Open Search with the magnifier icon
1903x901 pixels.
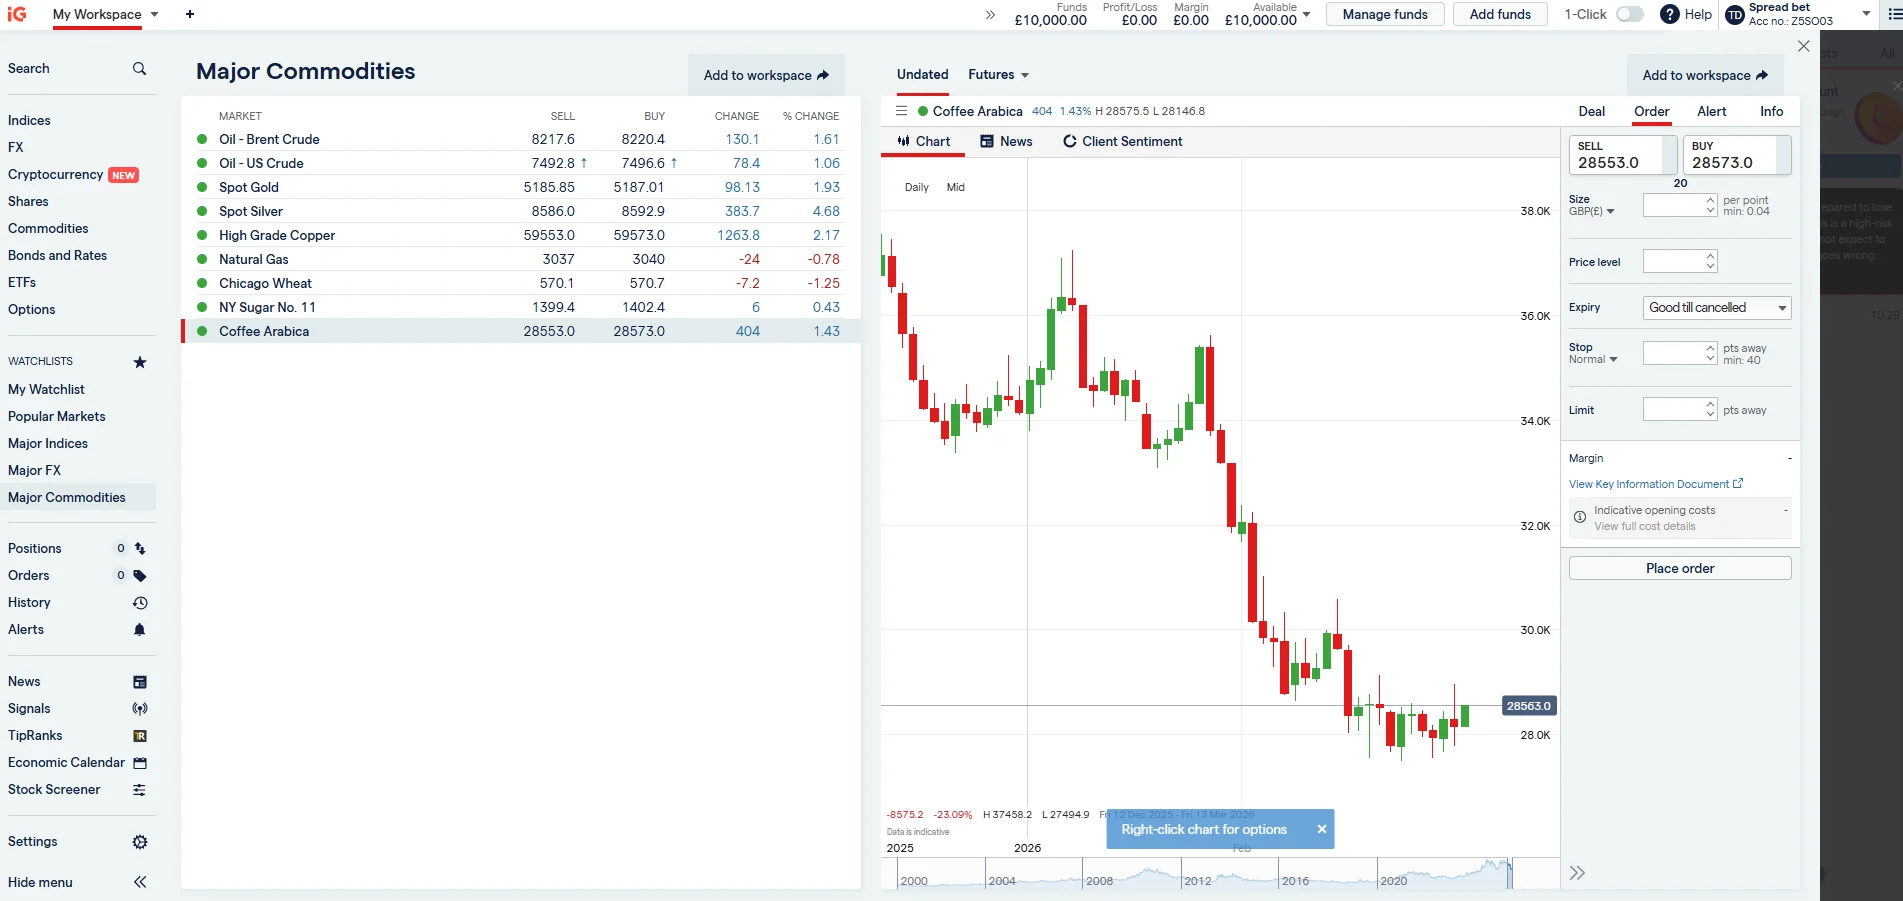pos(139,68)
